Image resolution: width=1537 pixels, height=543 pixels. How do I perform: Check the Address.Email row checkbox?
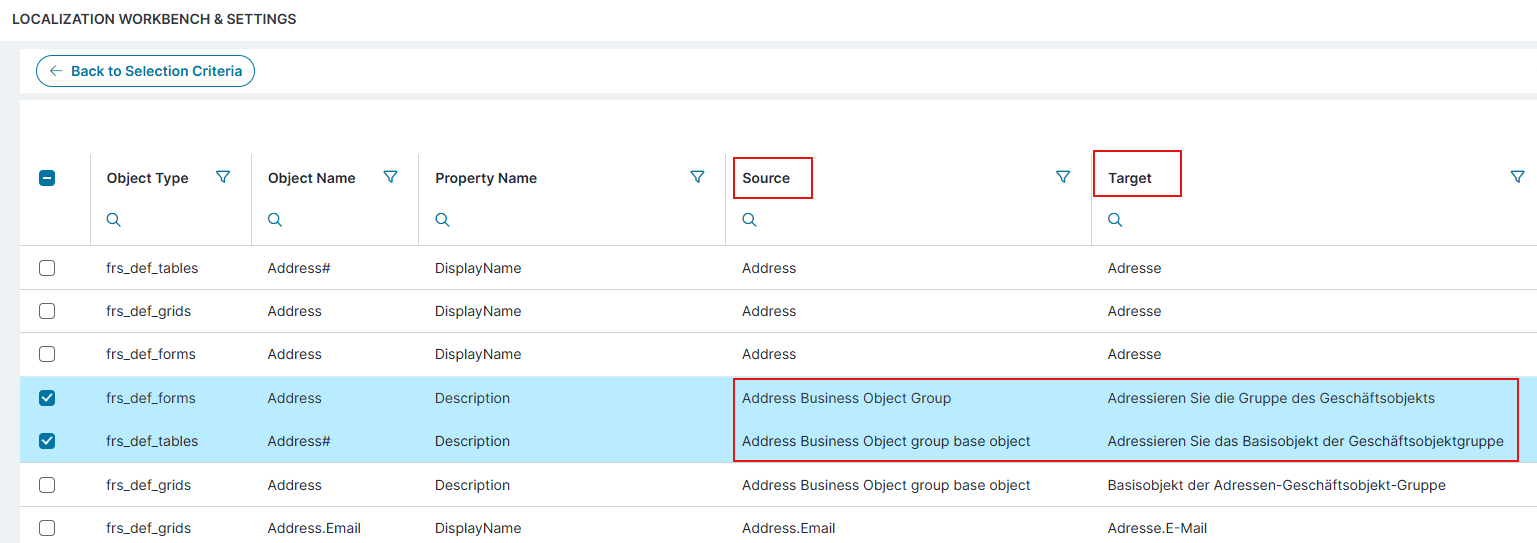[47, 528]
